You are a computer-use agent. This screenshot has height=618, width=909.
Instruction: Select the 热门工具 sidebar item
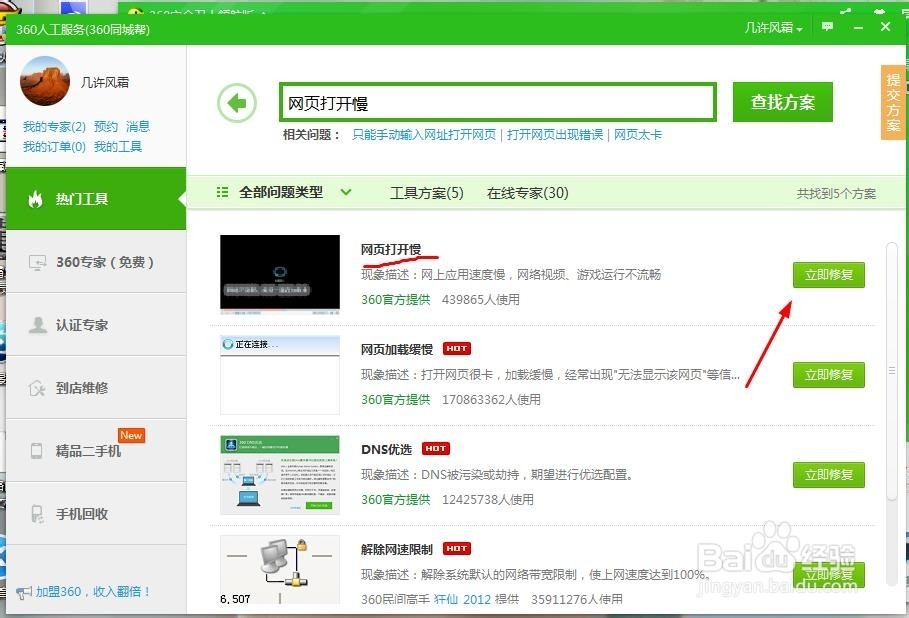coord(96,199)
